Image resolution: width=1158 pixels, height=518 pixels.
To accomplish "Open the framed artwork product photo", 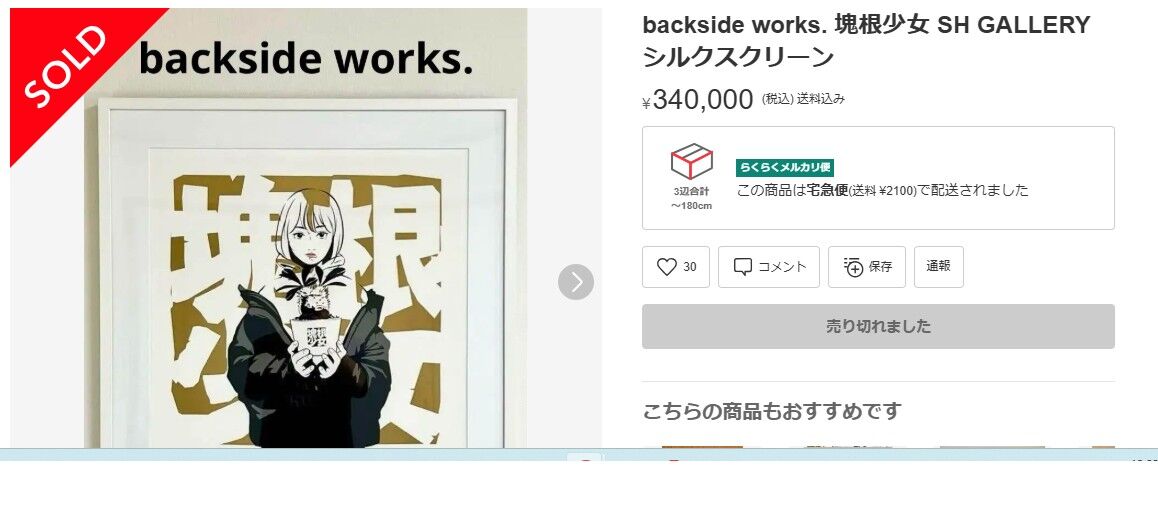I will (x=306, y=273).
